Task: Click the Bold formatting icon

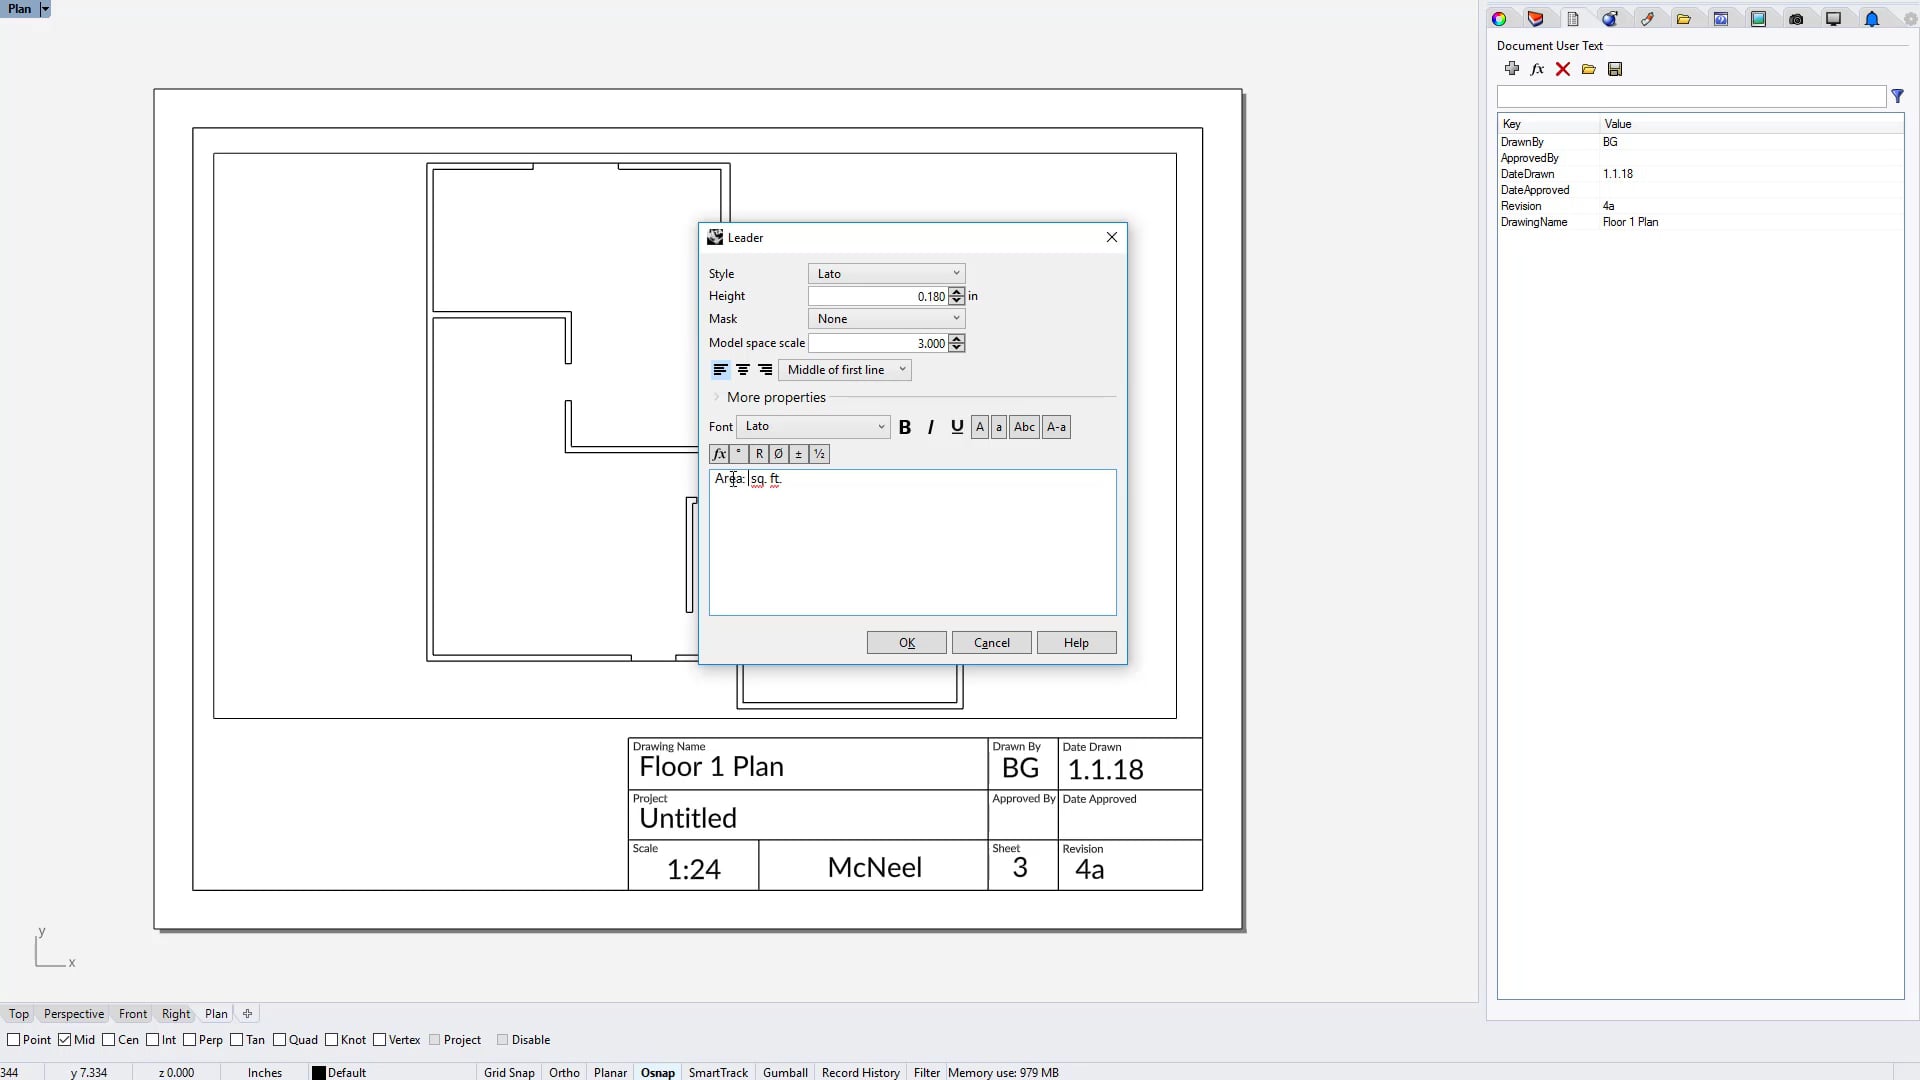Action: [906, 426]
